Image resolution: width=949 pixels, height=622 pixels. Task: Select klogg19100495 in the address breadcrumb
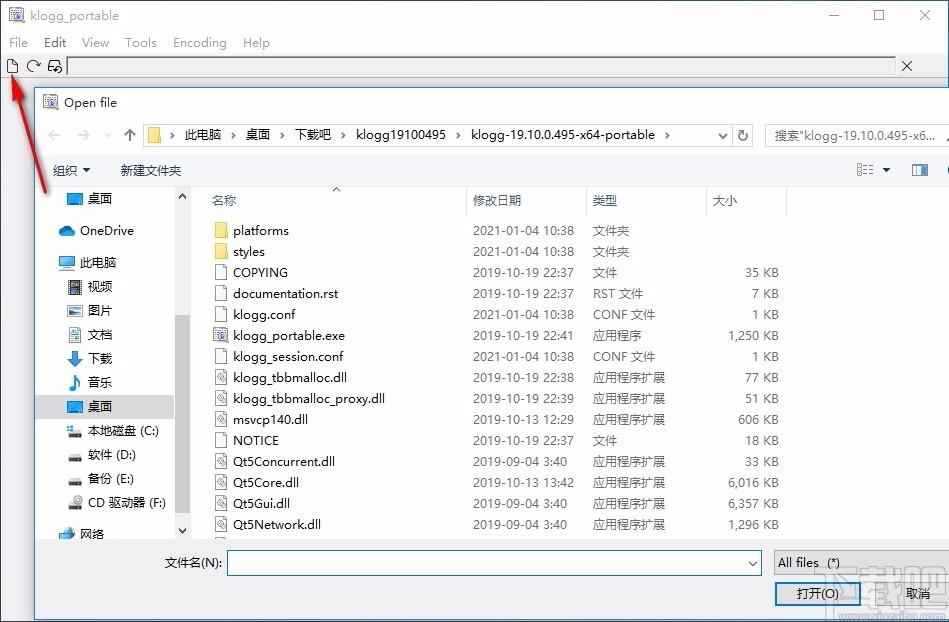[401, 135]
